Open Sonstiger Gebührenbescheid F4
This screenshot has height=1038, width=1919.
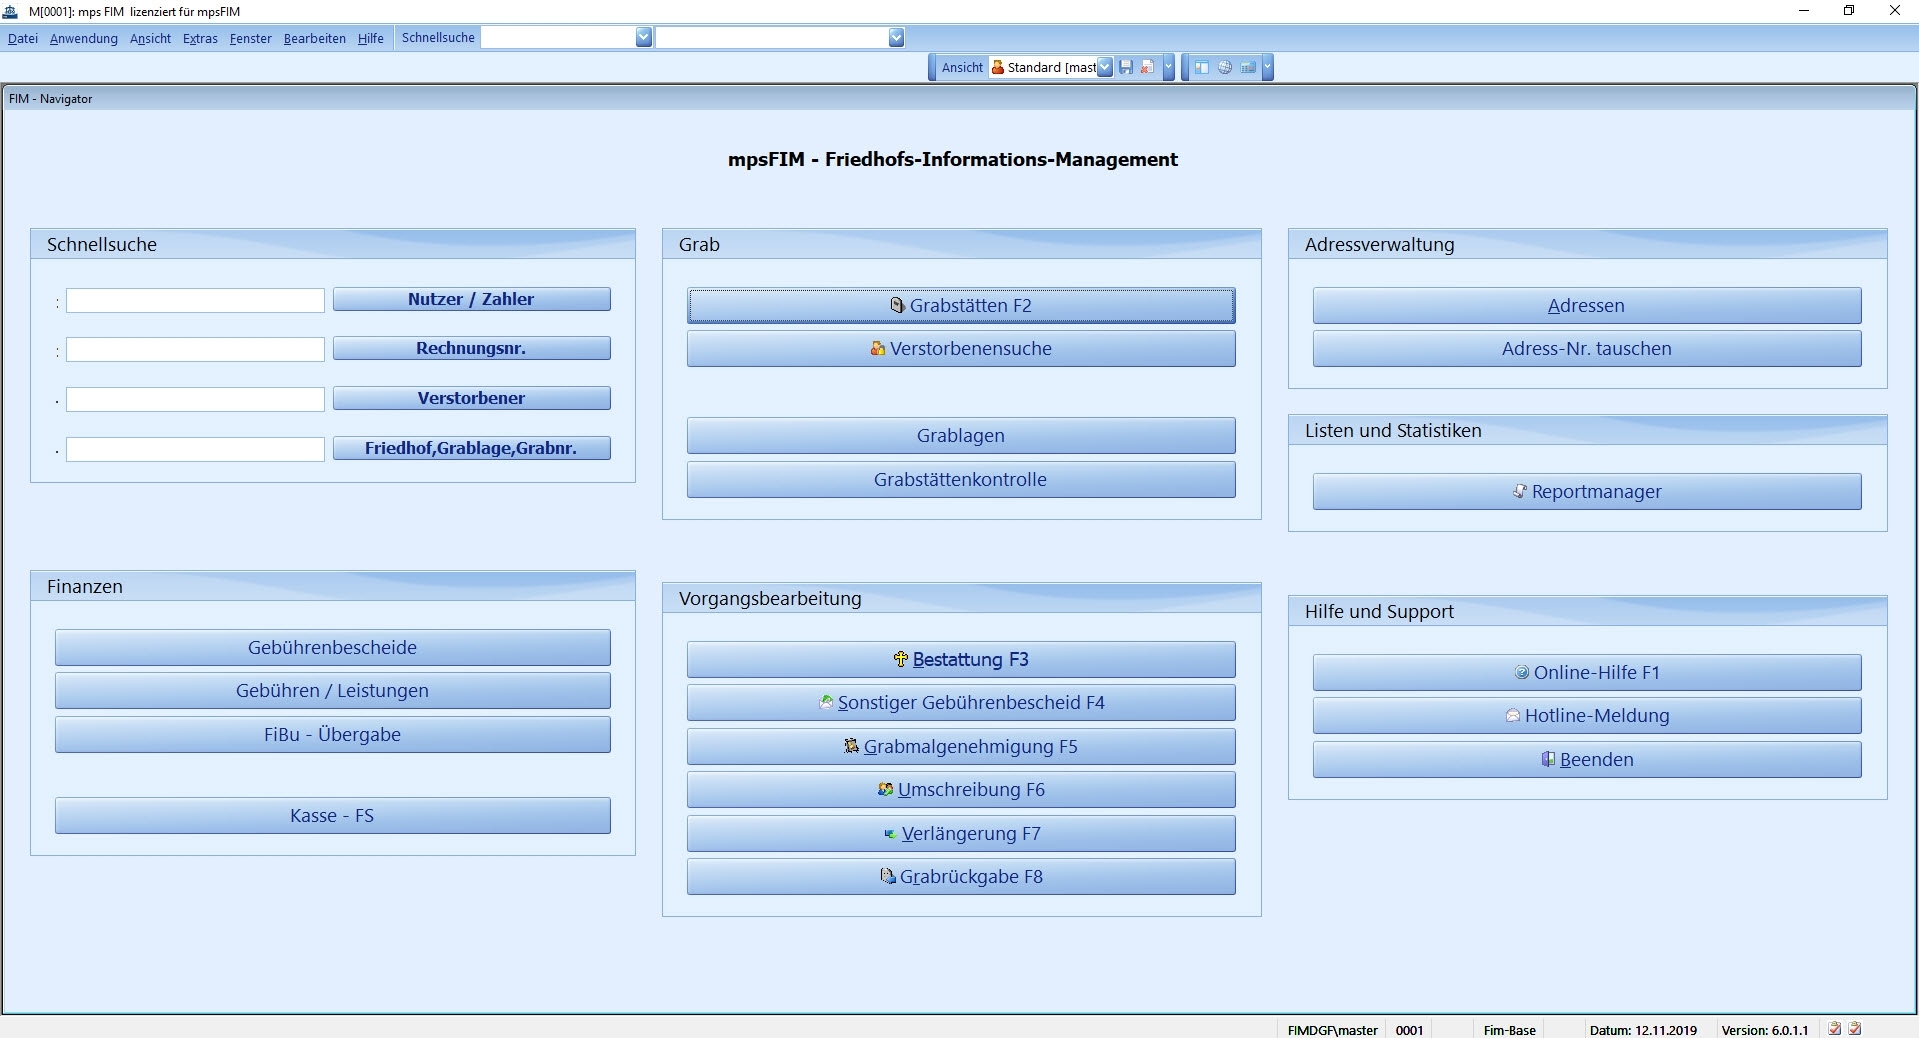click(x=961, y=703)
